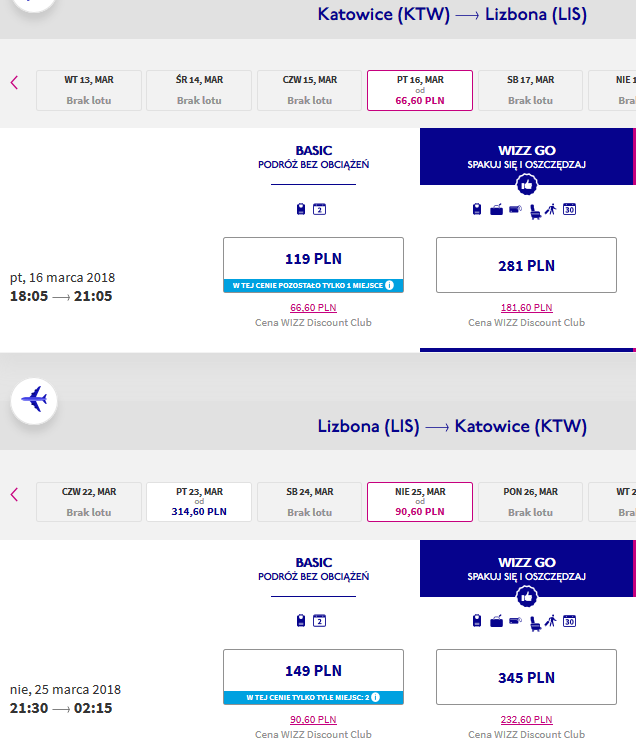636x747 pixels.
Task: Open the 181,60 PLN Discount Club price link
Action: pyautogui.click(x=526, y=308)
